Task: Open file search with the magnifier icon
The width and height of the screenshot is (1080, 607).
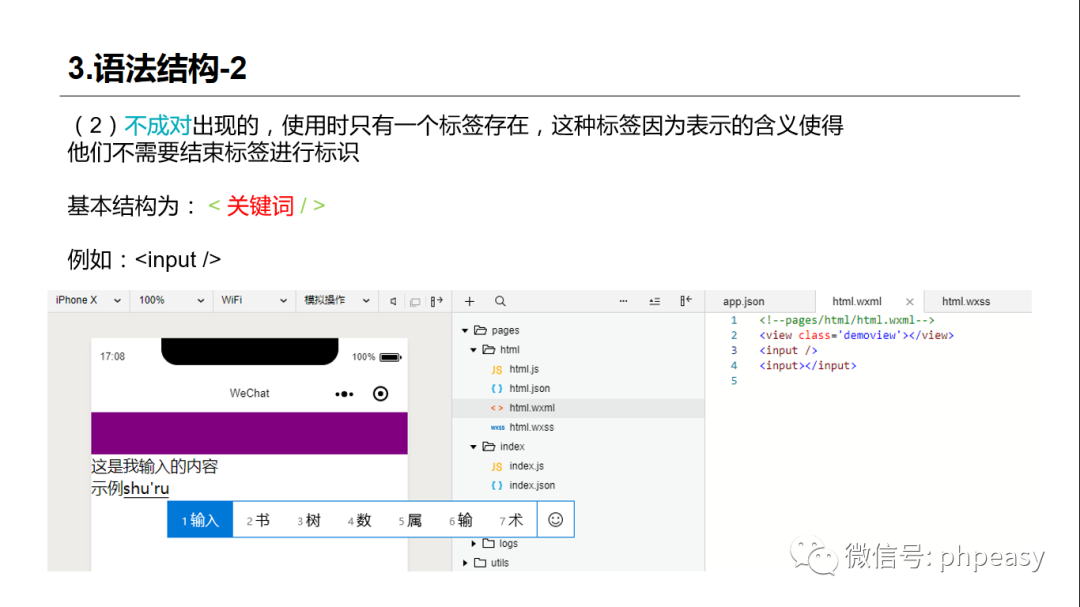Action: (x=500, y=300)
